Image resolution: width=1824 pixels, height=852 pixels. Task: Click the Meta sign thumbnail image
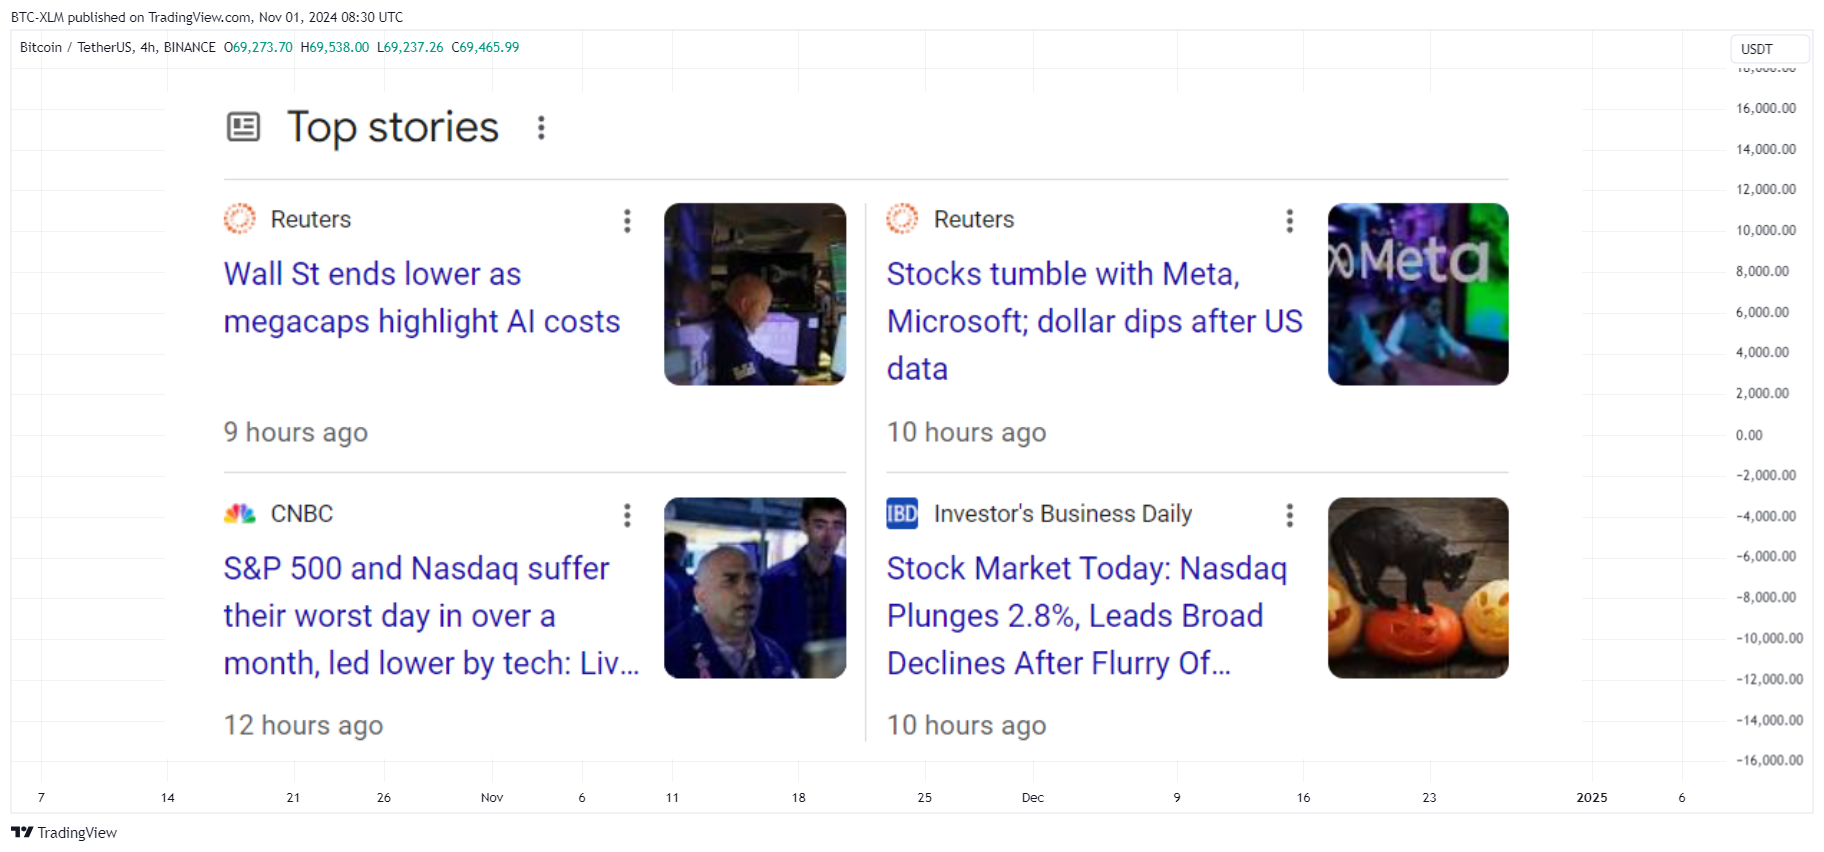[1417, 294]
